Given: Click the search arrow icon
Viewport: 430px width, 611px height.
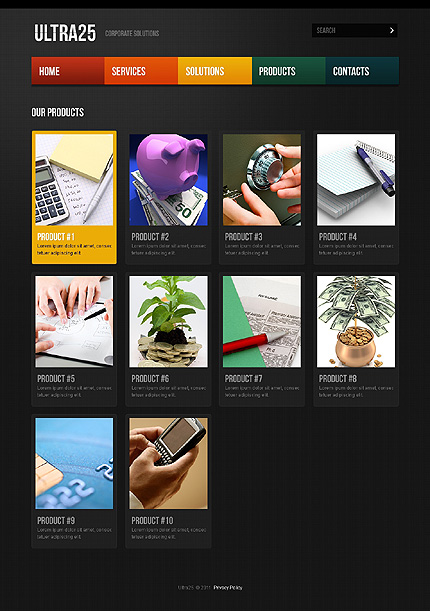Looking at the screenshot, I should click(x=392, y=30).
